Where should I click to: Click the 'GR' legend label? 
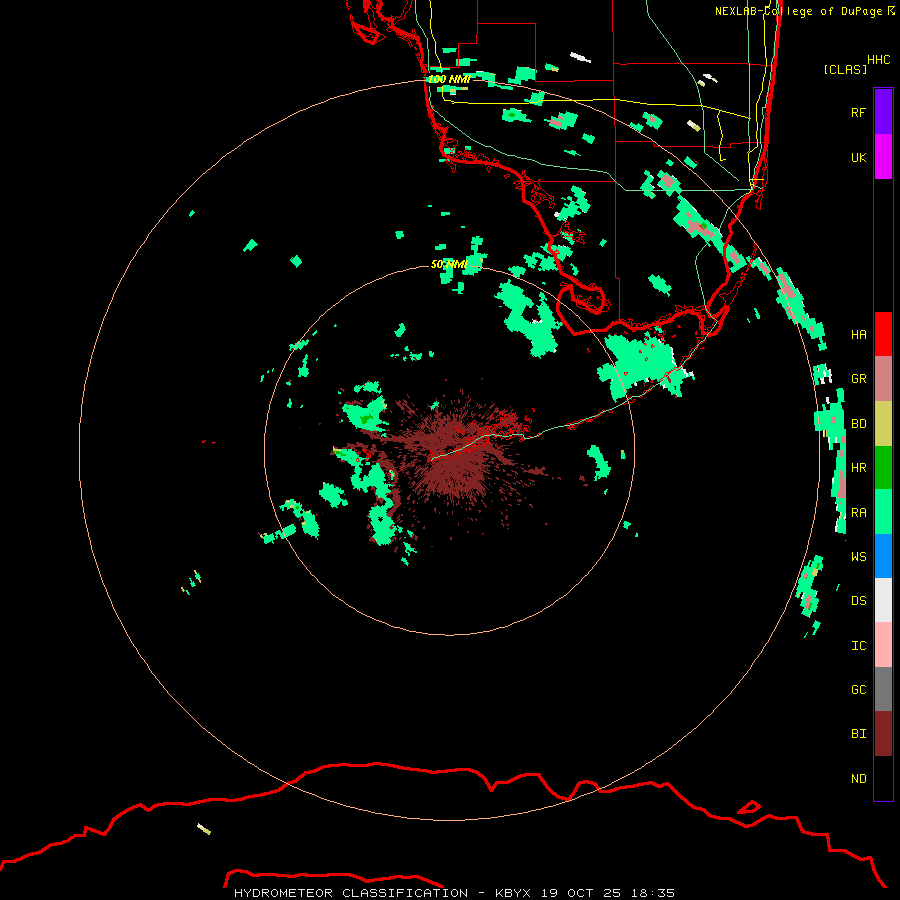tap(859, 379)
